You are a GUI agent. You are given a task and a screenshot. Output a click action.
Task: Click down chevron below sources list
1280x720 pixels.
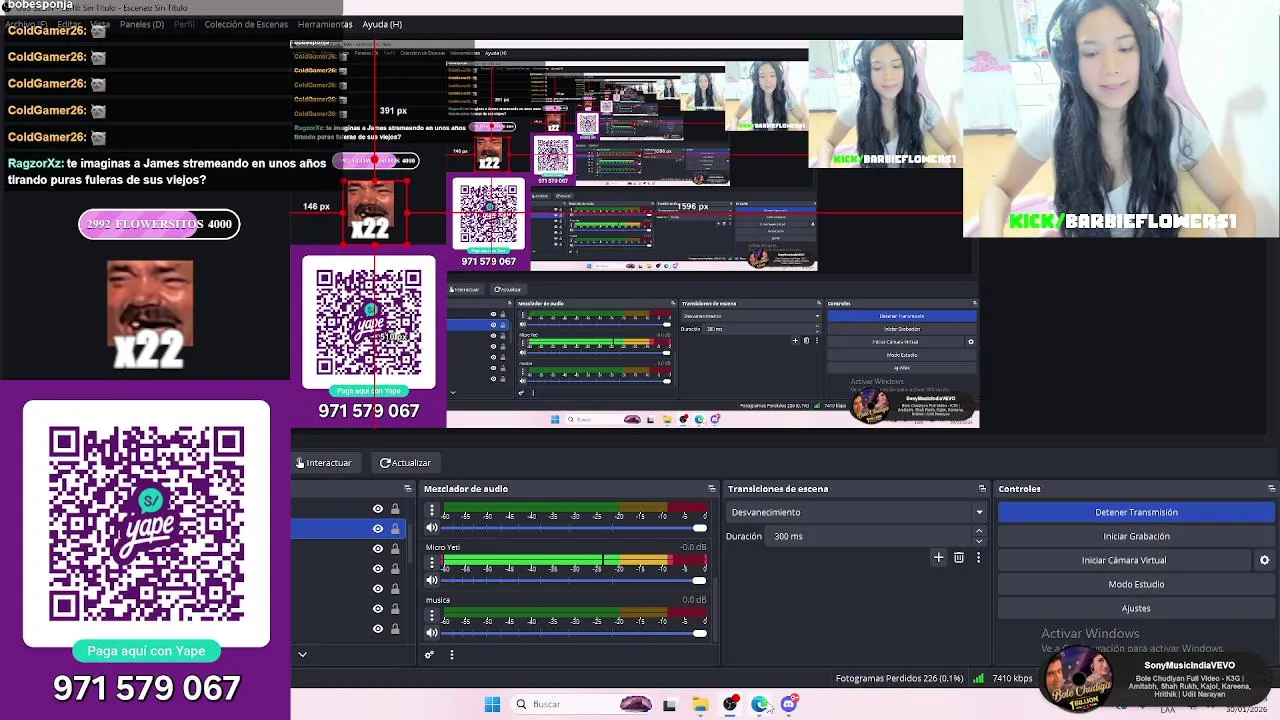[x=302, y=655]
